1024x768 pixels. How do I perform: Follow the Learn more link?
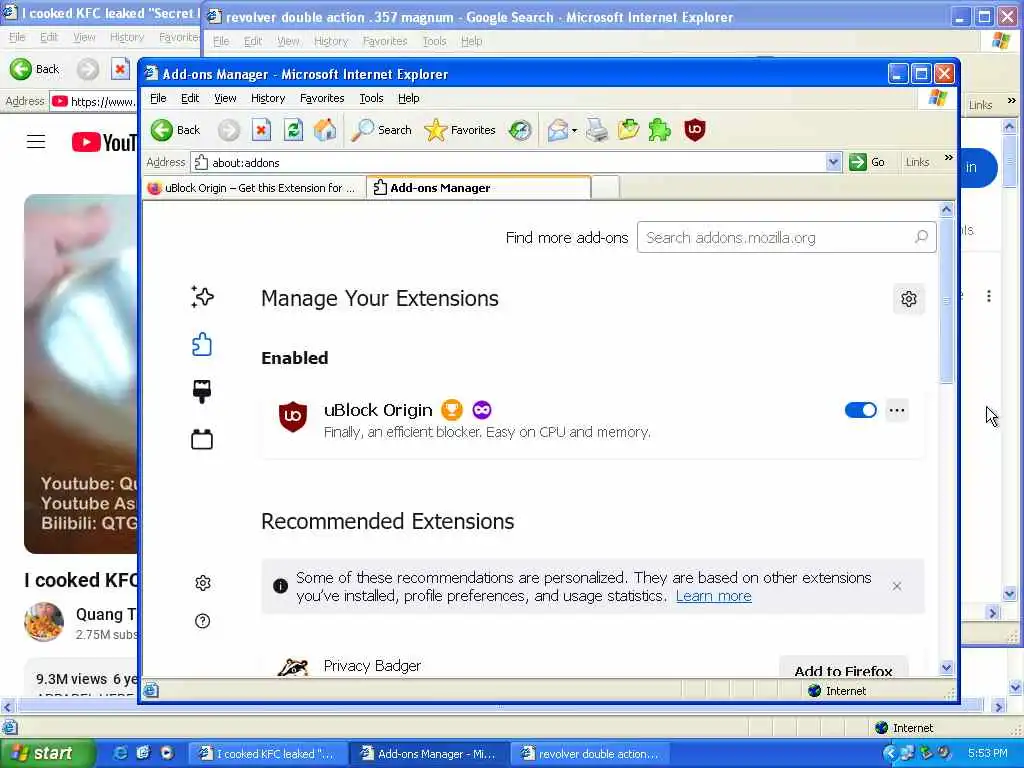pyautogui.click(x=713, y=596)
